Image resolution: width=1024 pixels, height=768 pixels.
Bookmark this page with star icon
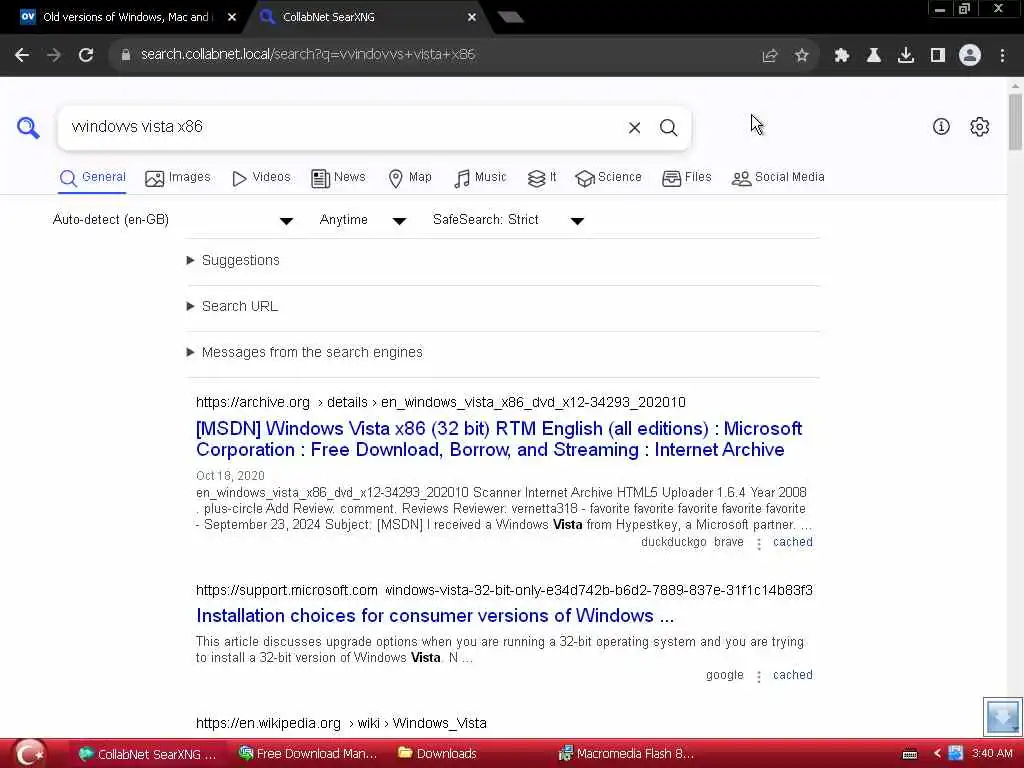[x=802, y=56]
